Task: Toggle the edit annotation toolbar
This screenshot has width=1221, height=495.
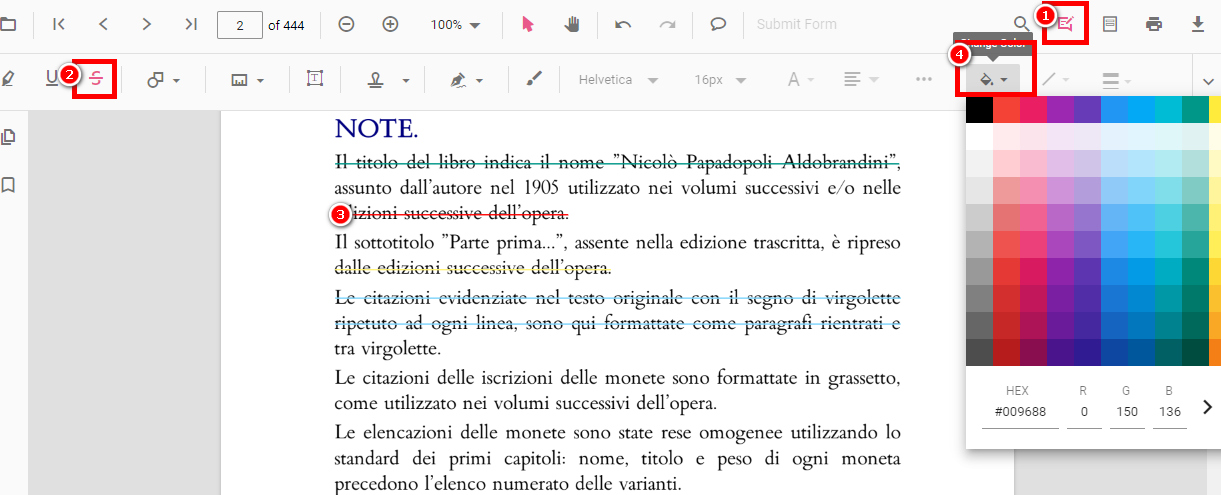Action: [1066, 24]
